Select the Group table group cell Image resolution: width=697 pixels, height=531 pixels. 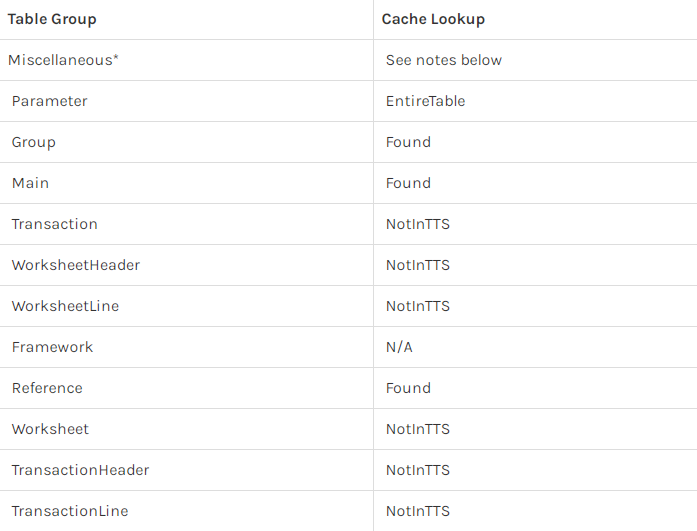coord(34,142)
